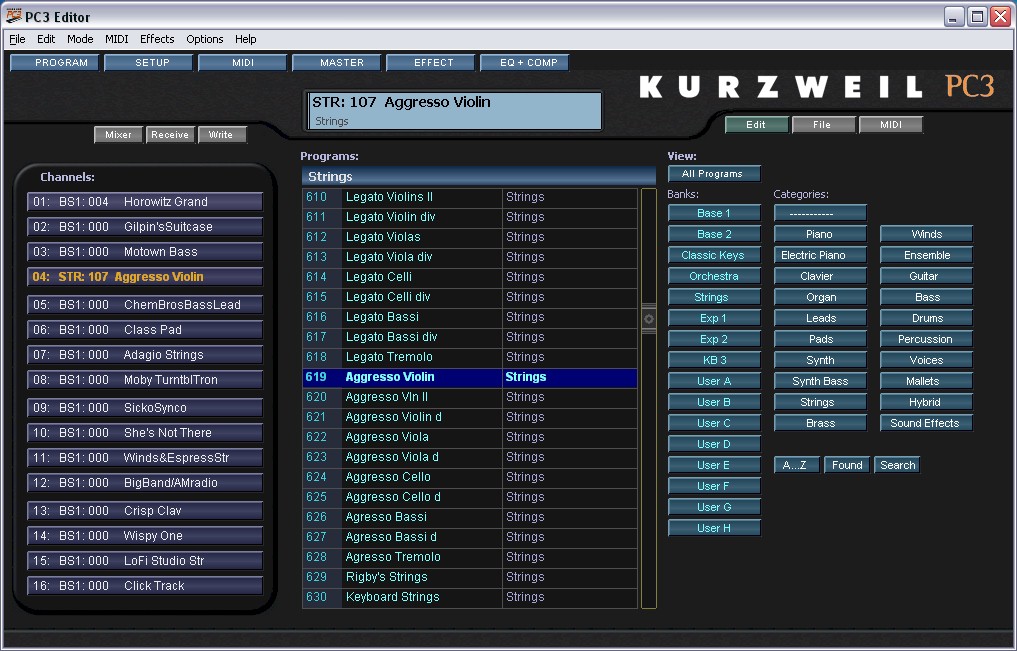Select program 620 Aggresso Vln II

(470, 397)
